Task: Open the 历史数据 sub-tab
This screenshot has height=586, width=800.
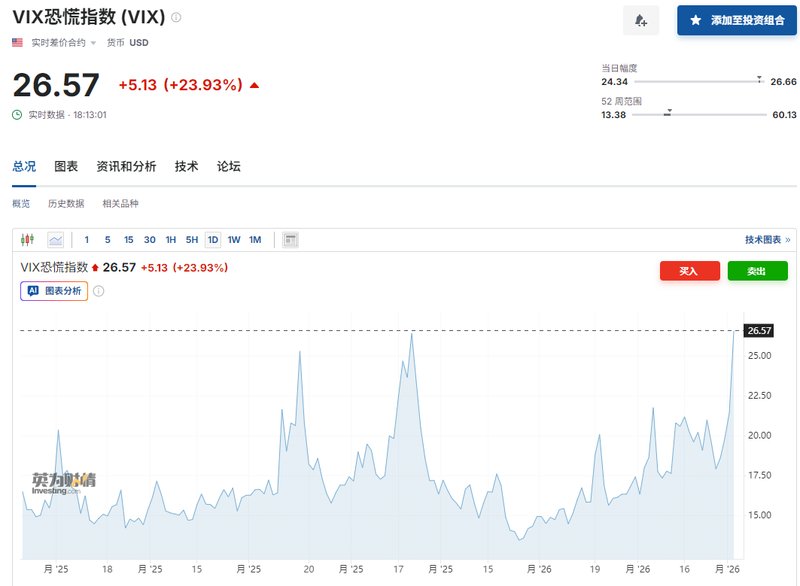Action: 66,204
